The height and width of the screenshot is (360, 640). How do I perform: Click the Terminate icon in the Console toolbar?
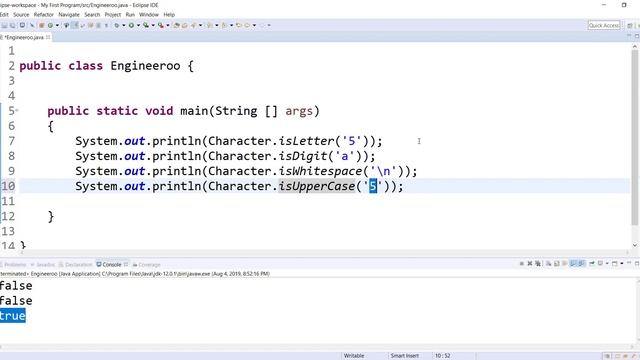point(522,264)
